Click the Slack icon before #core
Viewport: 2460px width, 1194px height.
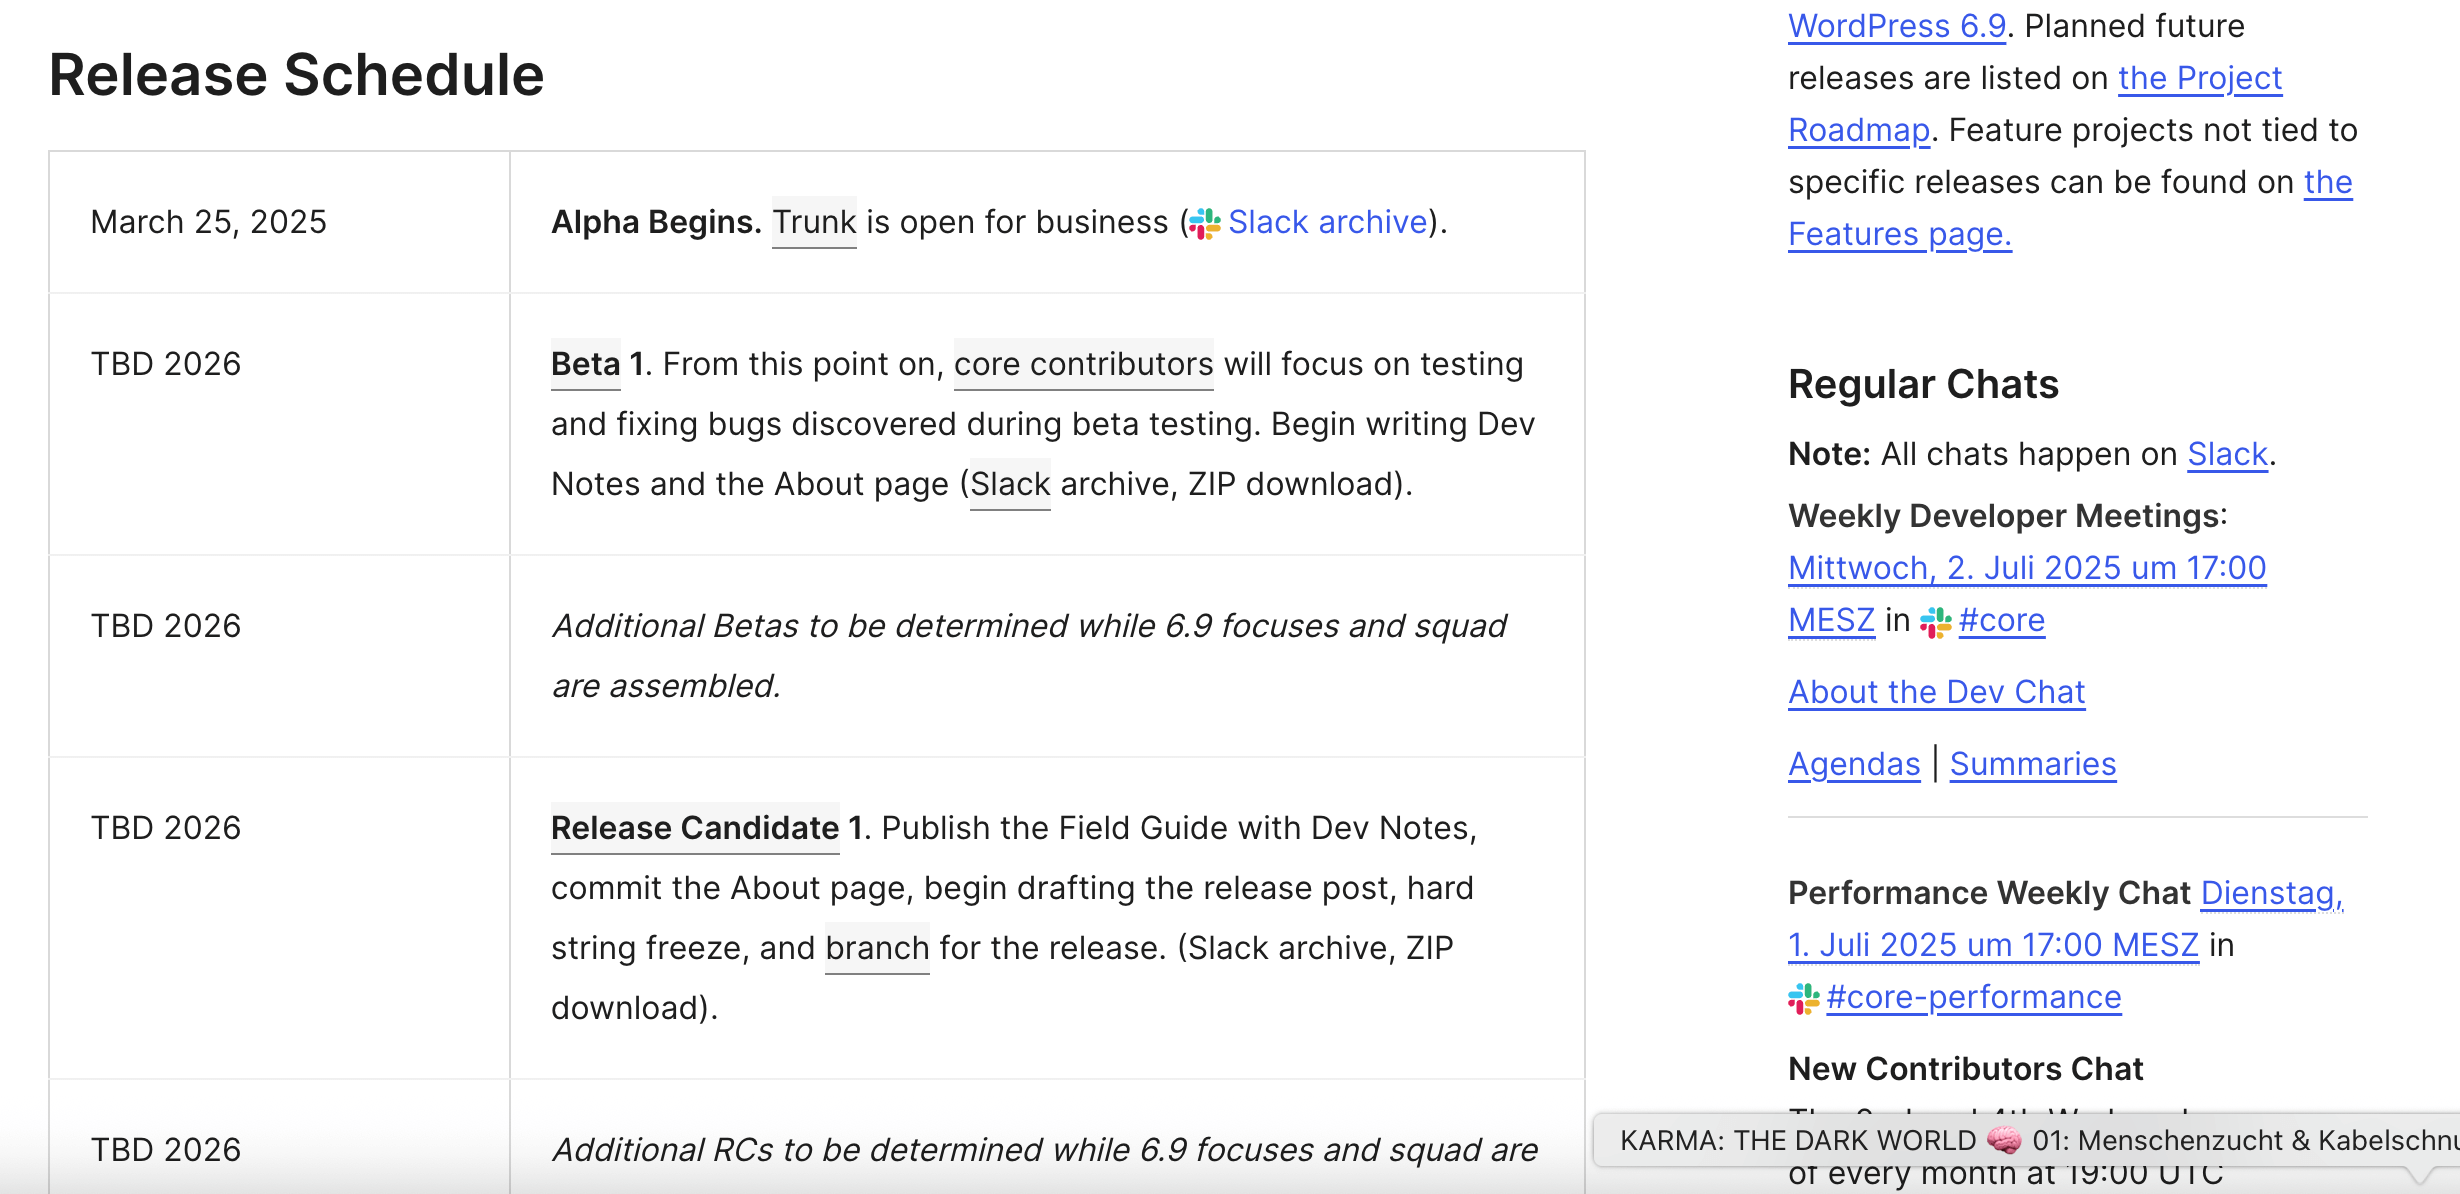[1936, 622]
